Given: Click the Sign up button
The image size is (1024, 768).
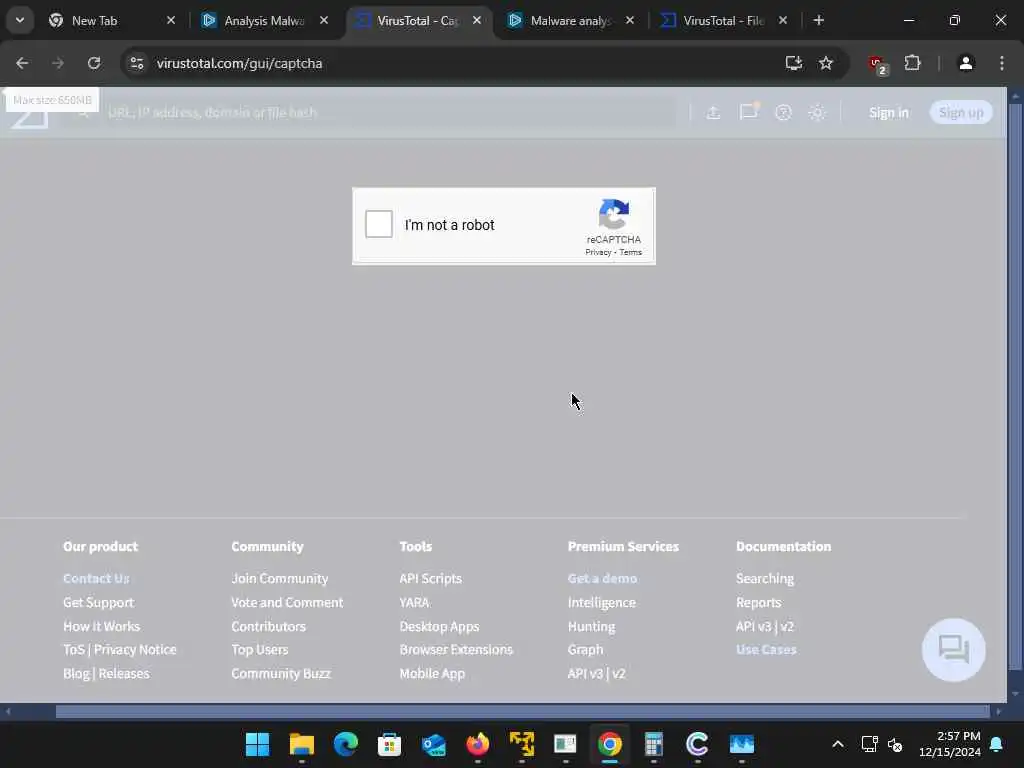Looking at the screenshot, I should click(x=961, y=112).
